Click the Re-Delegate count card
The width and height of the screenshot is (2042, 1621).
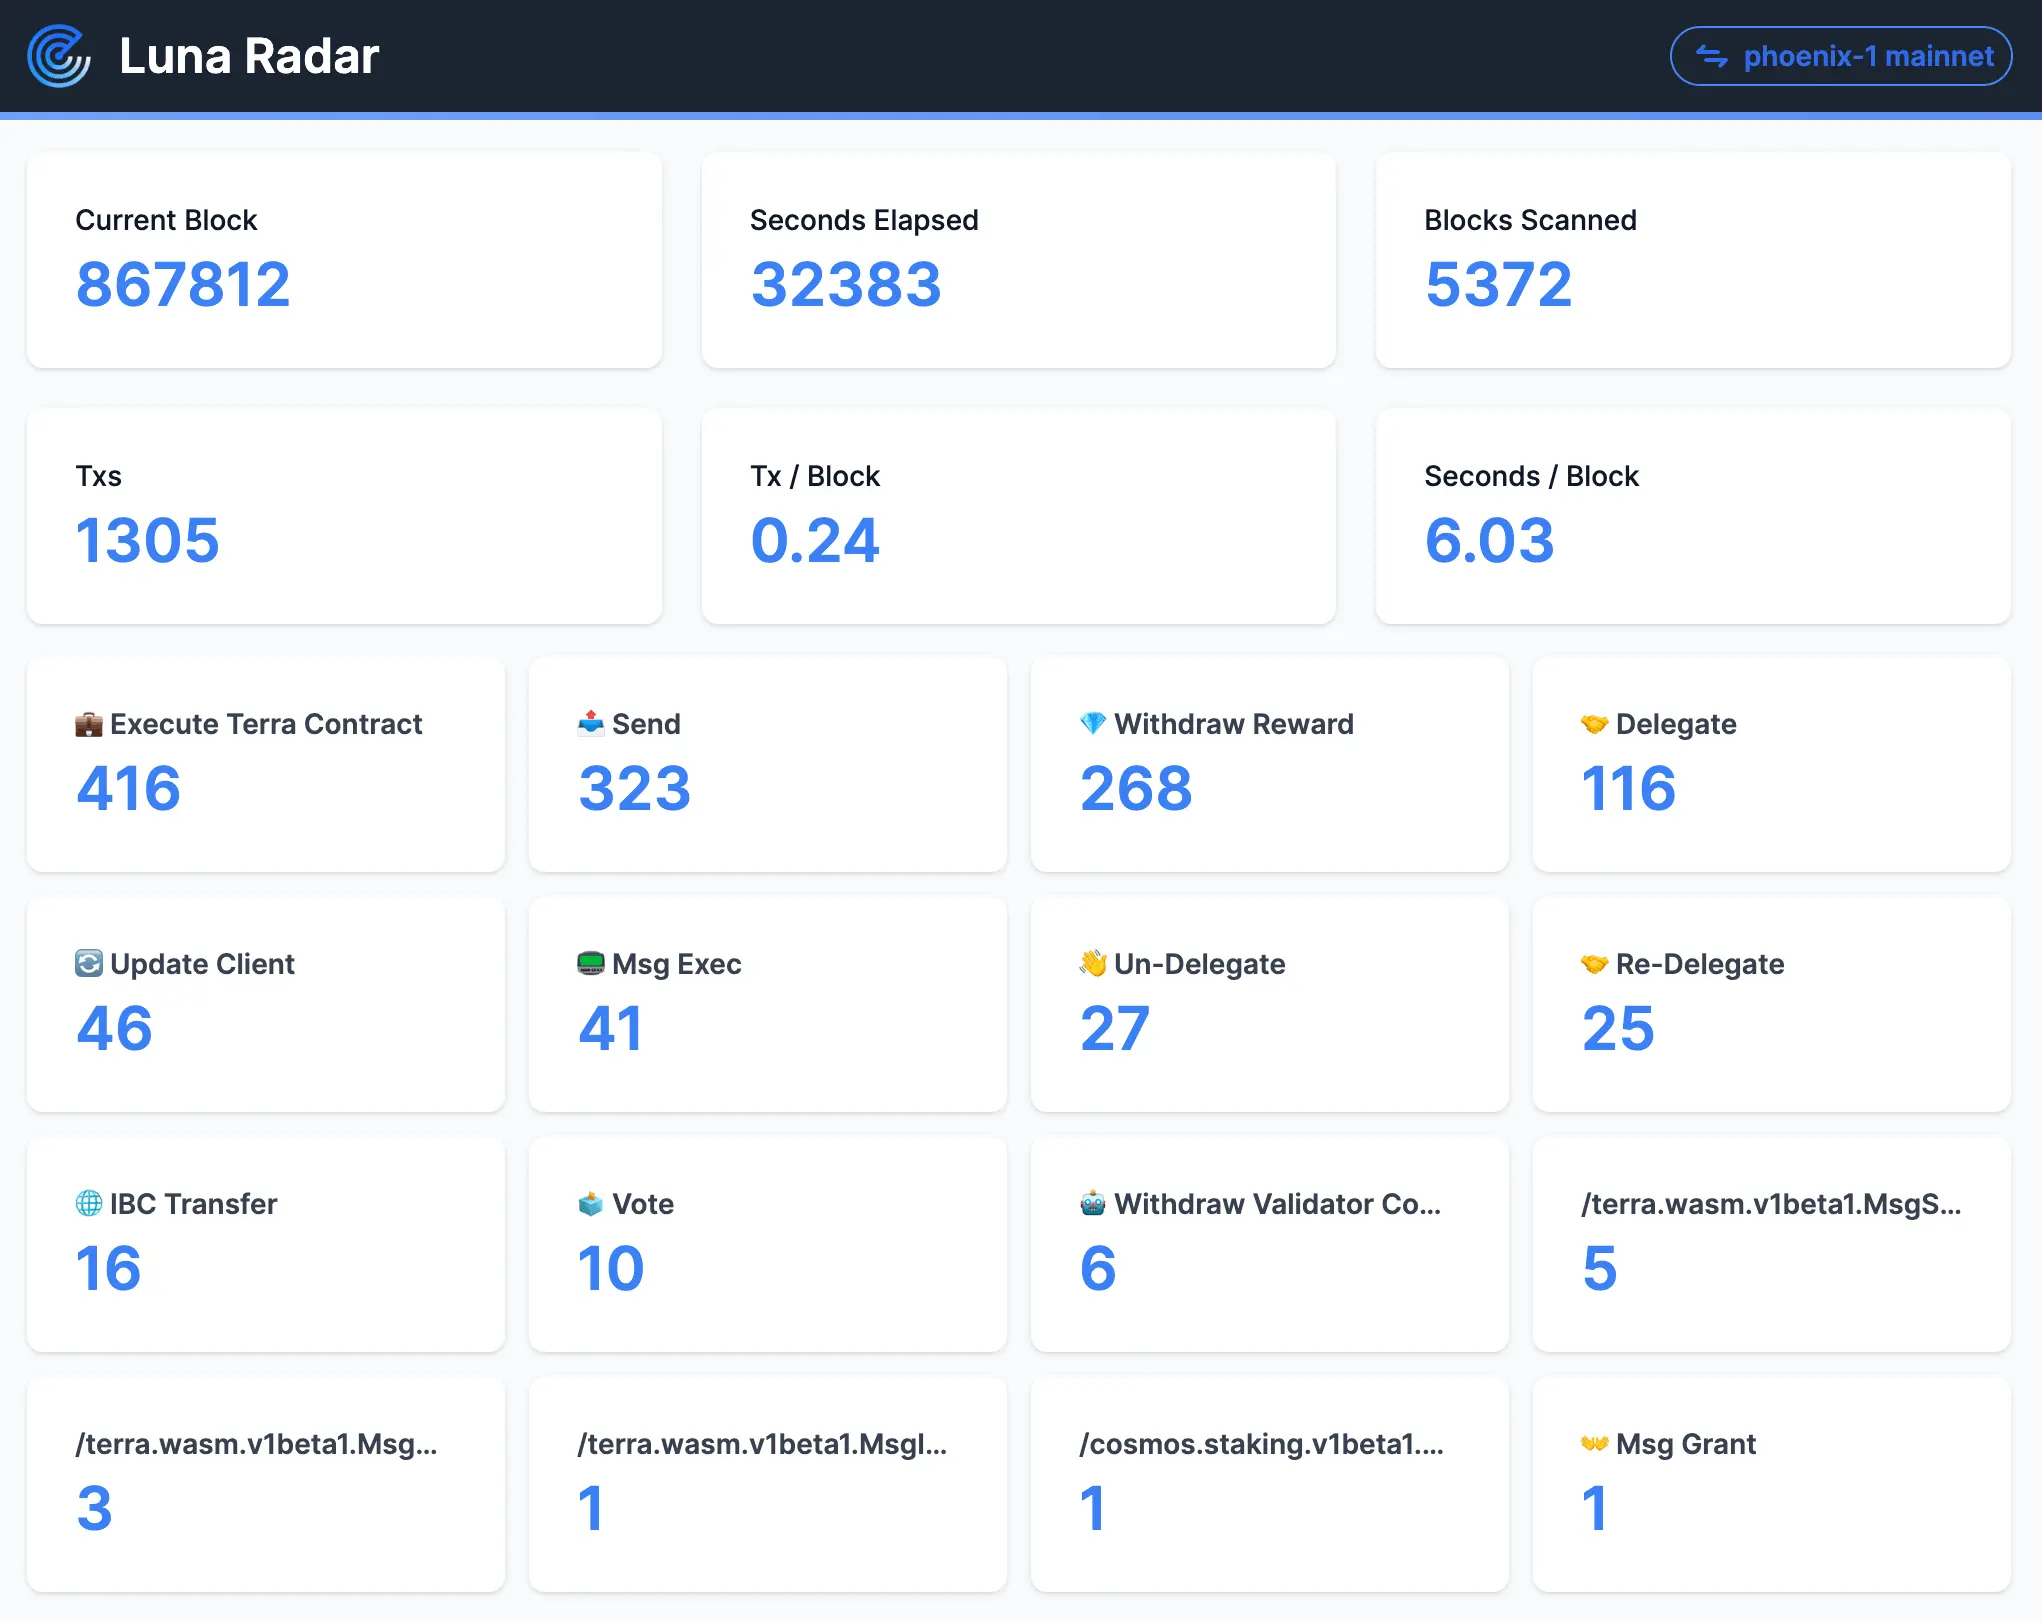coord(1771,1004)
